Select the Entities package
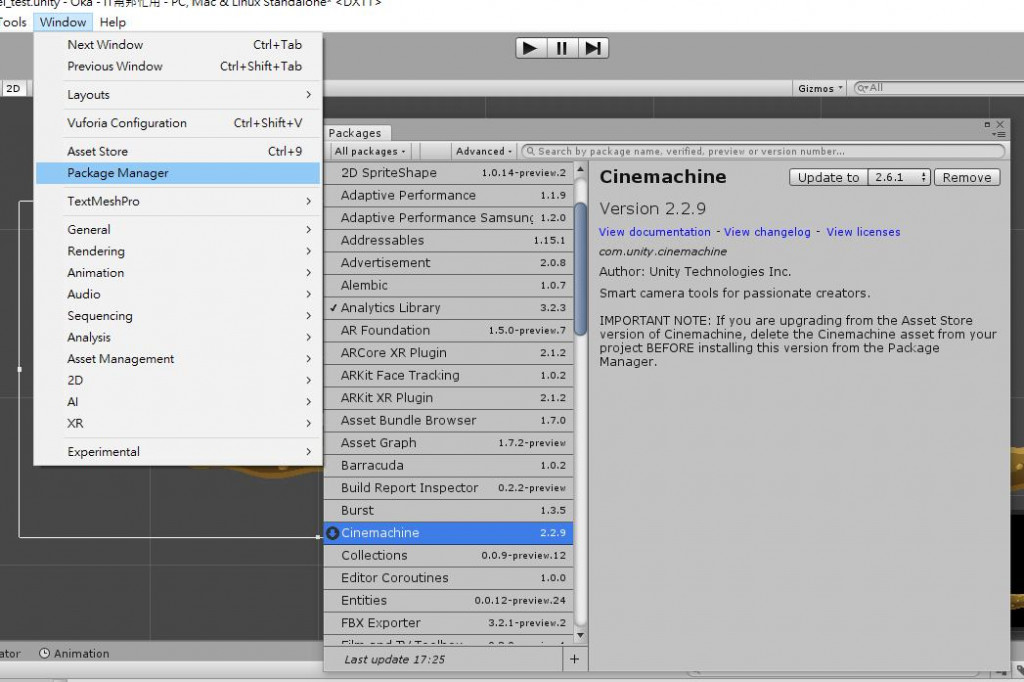1024x682 pixels. point(449,600)
